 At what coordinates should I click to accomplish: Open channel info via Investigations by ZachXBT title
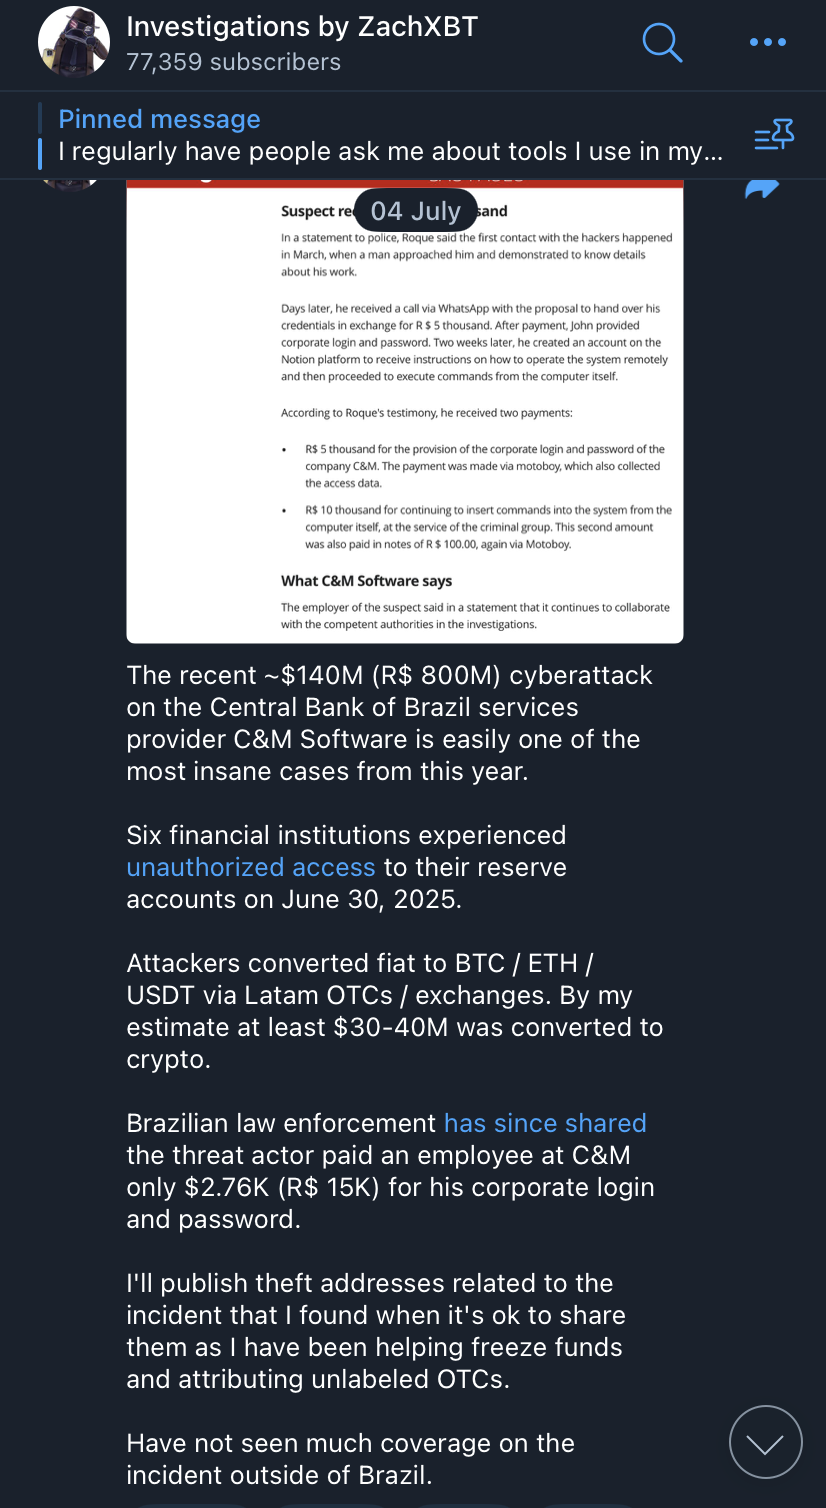tap(302, 27)
